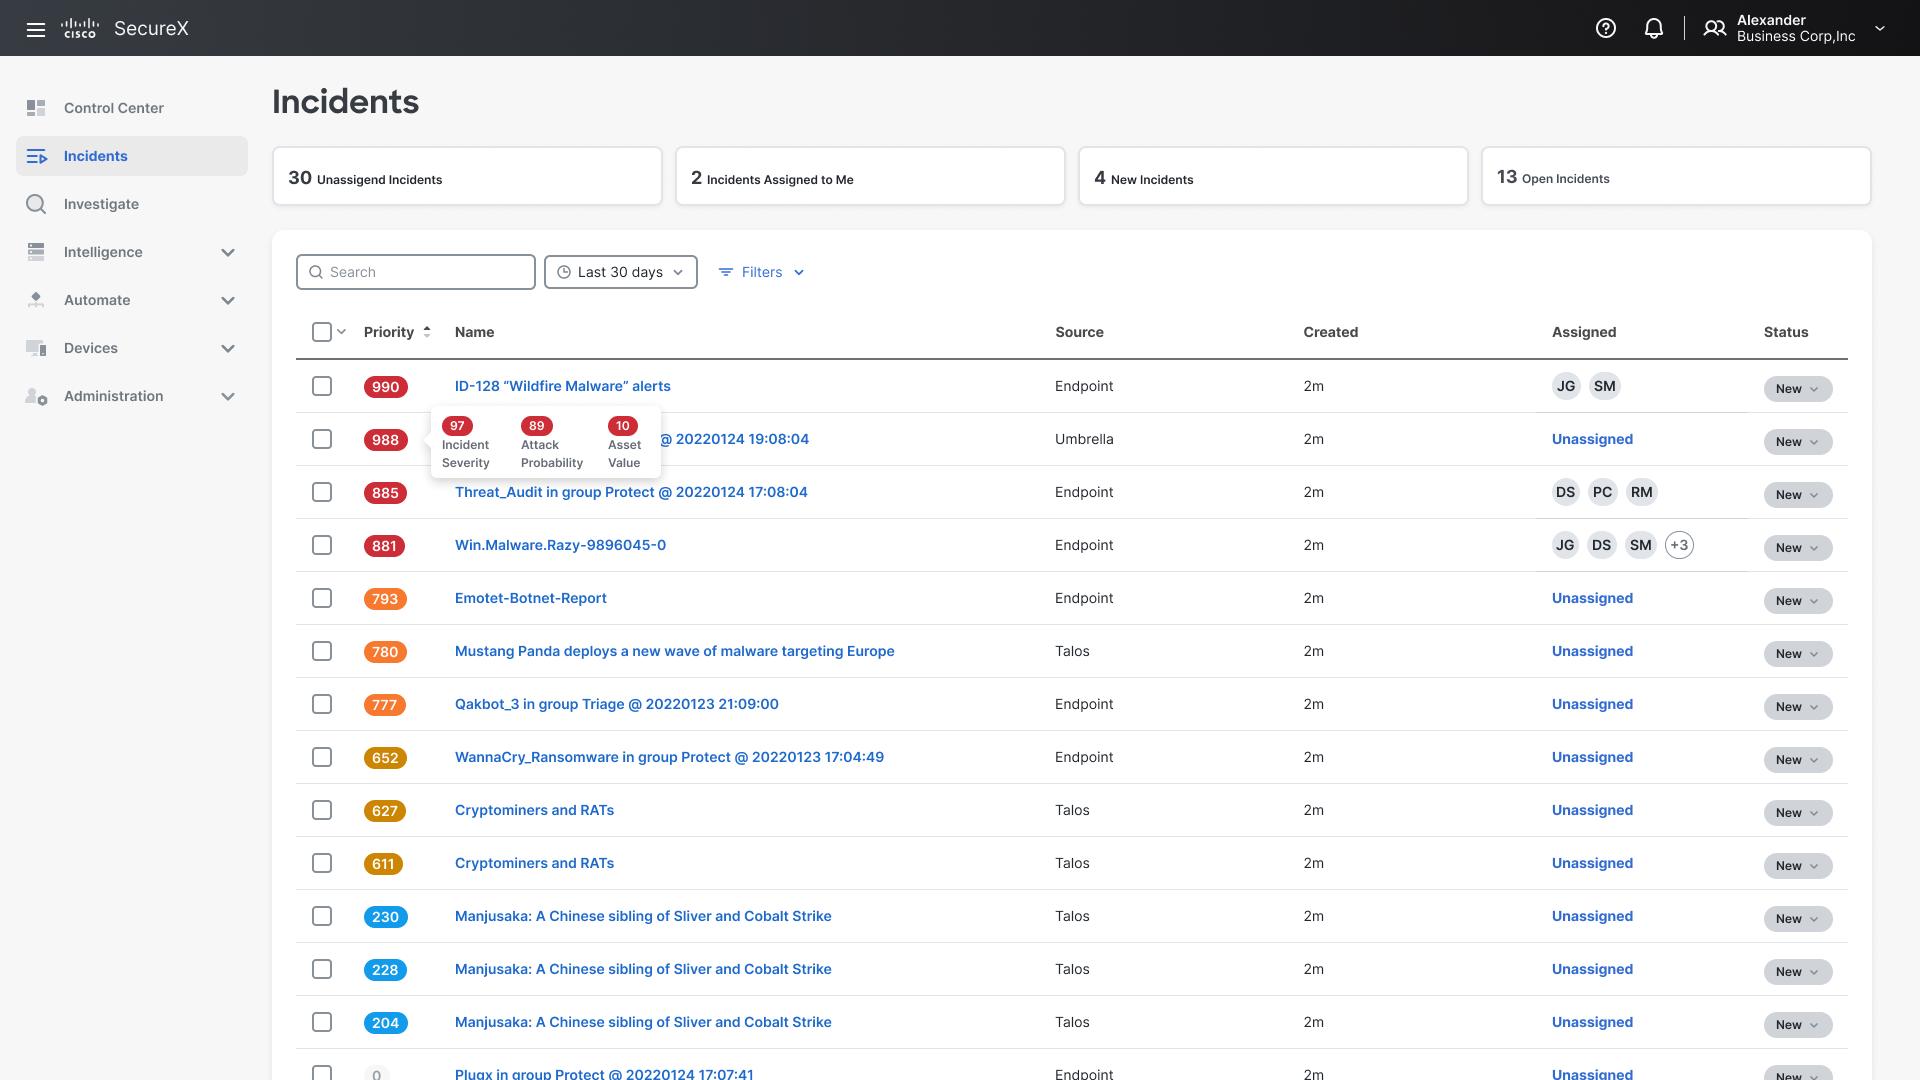Click the Administration sidebar icon
The width and height of the screenshot is (1920, 1080).
point(36,396)
